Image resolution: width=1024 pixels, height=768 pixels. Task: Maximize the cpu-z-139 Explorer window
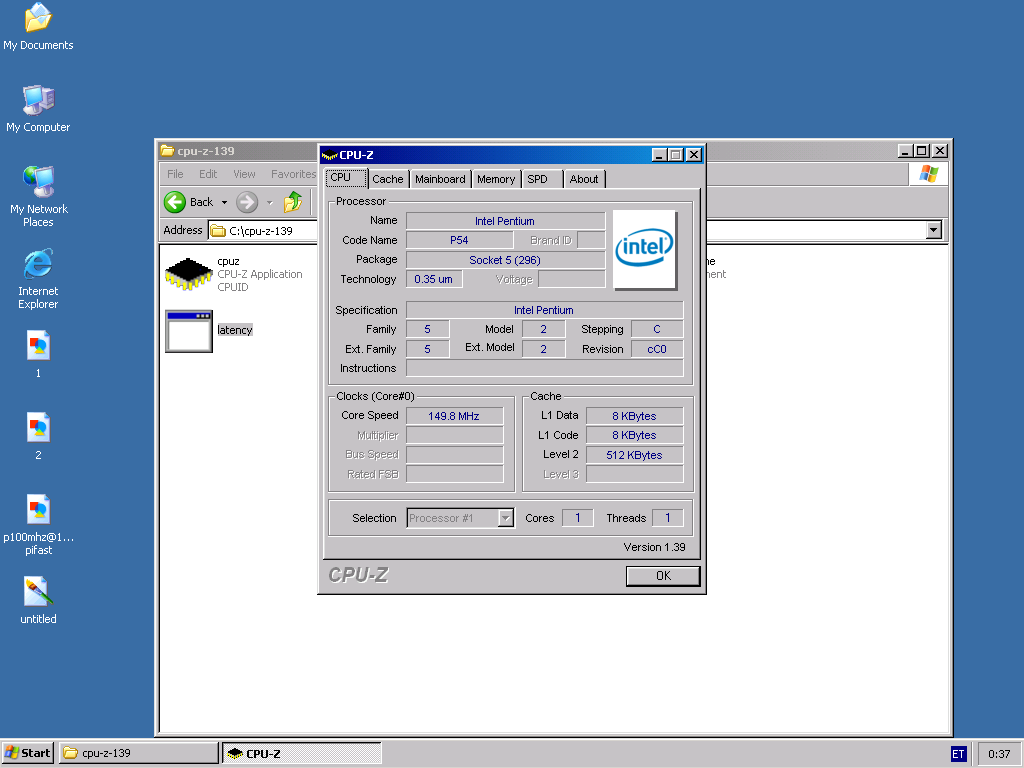point(921,151)
